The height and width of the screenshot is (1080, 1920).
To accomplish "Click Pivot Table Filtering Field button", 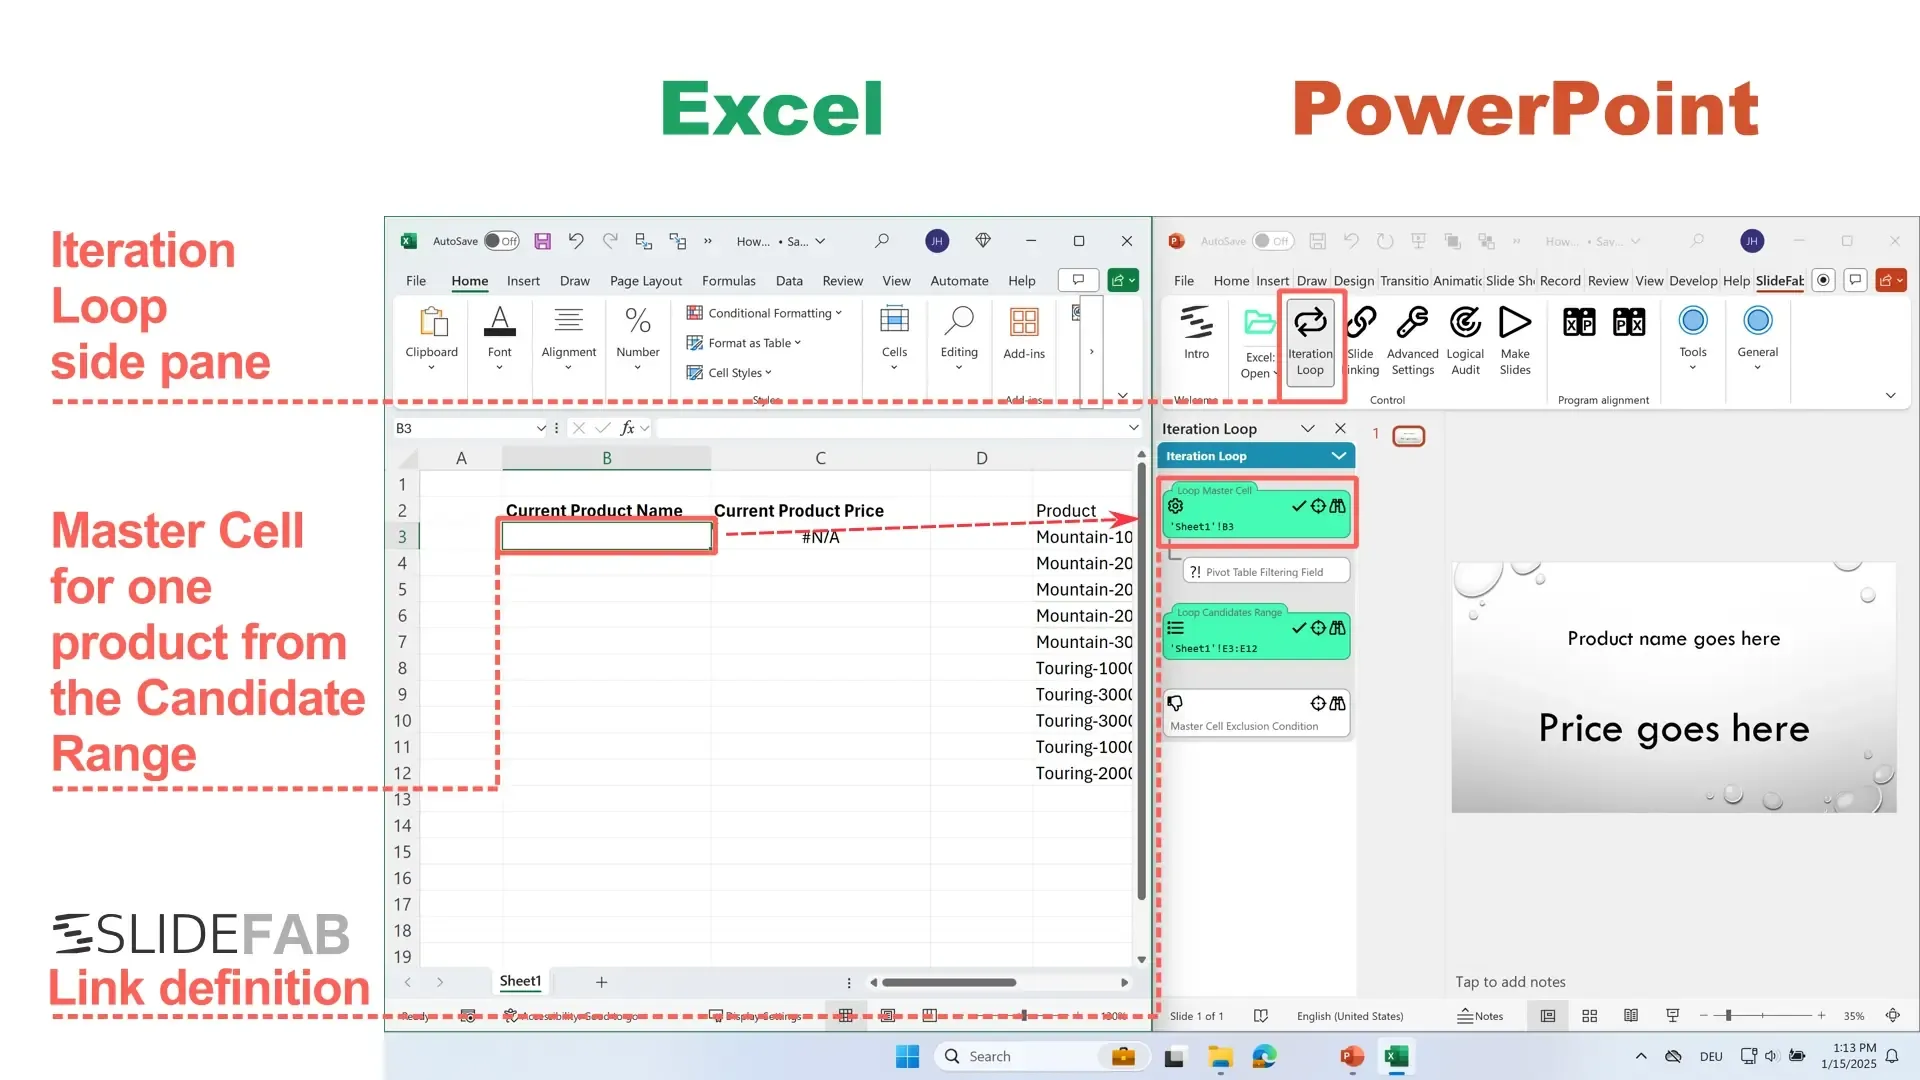I will [1266, 572].
